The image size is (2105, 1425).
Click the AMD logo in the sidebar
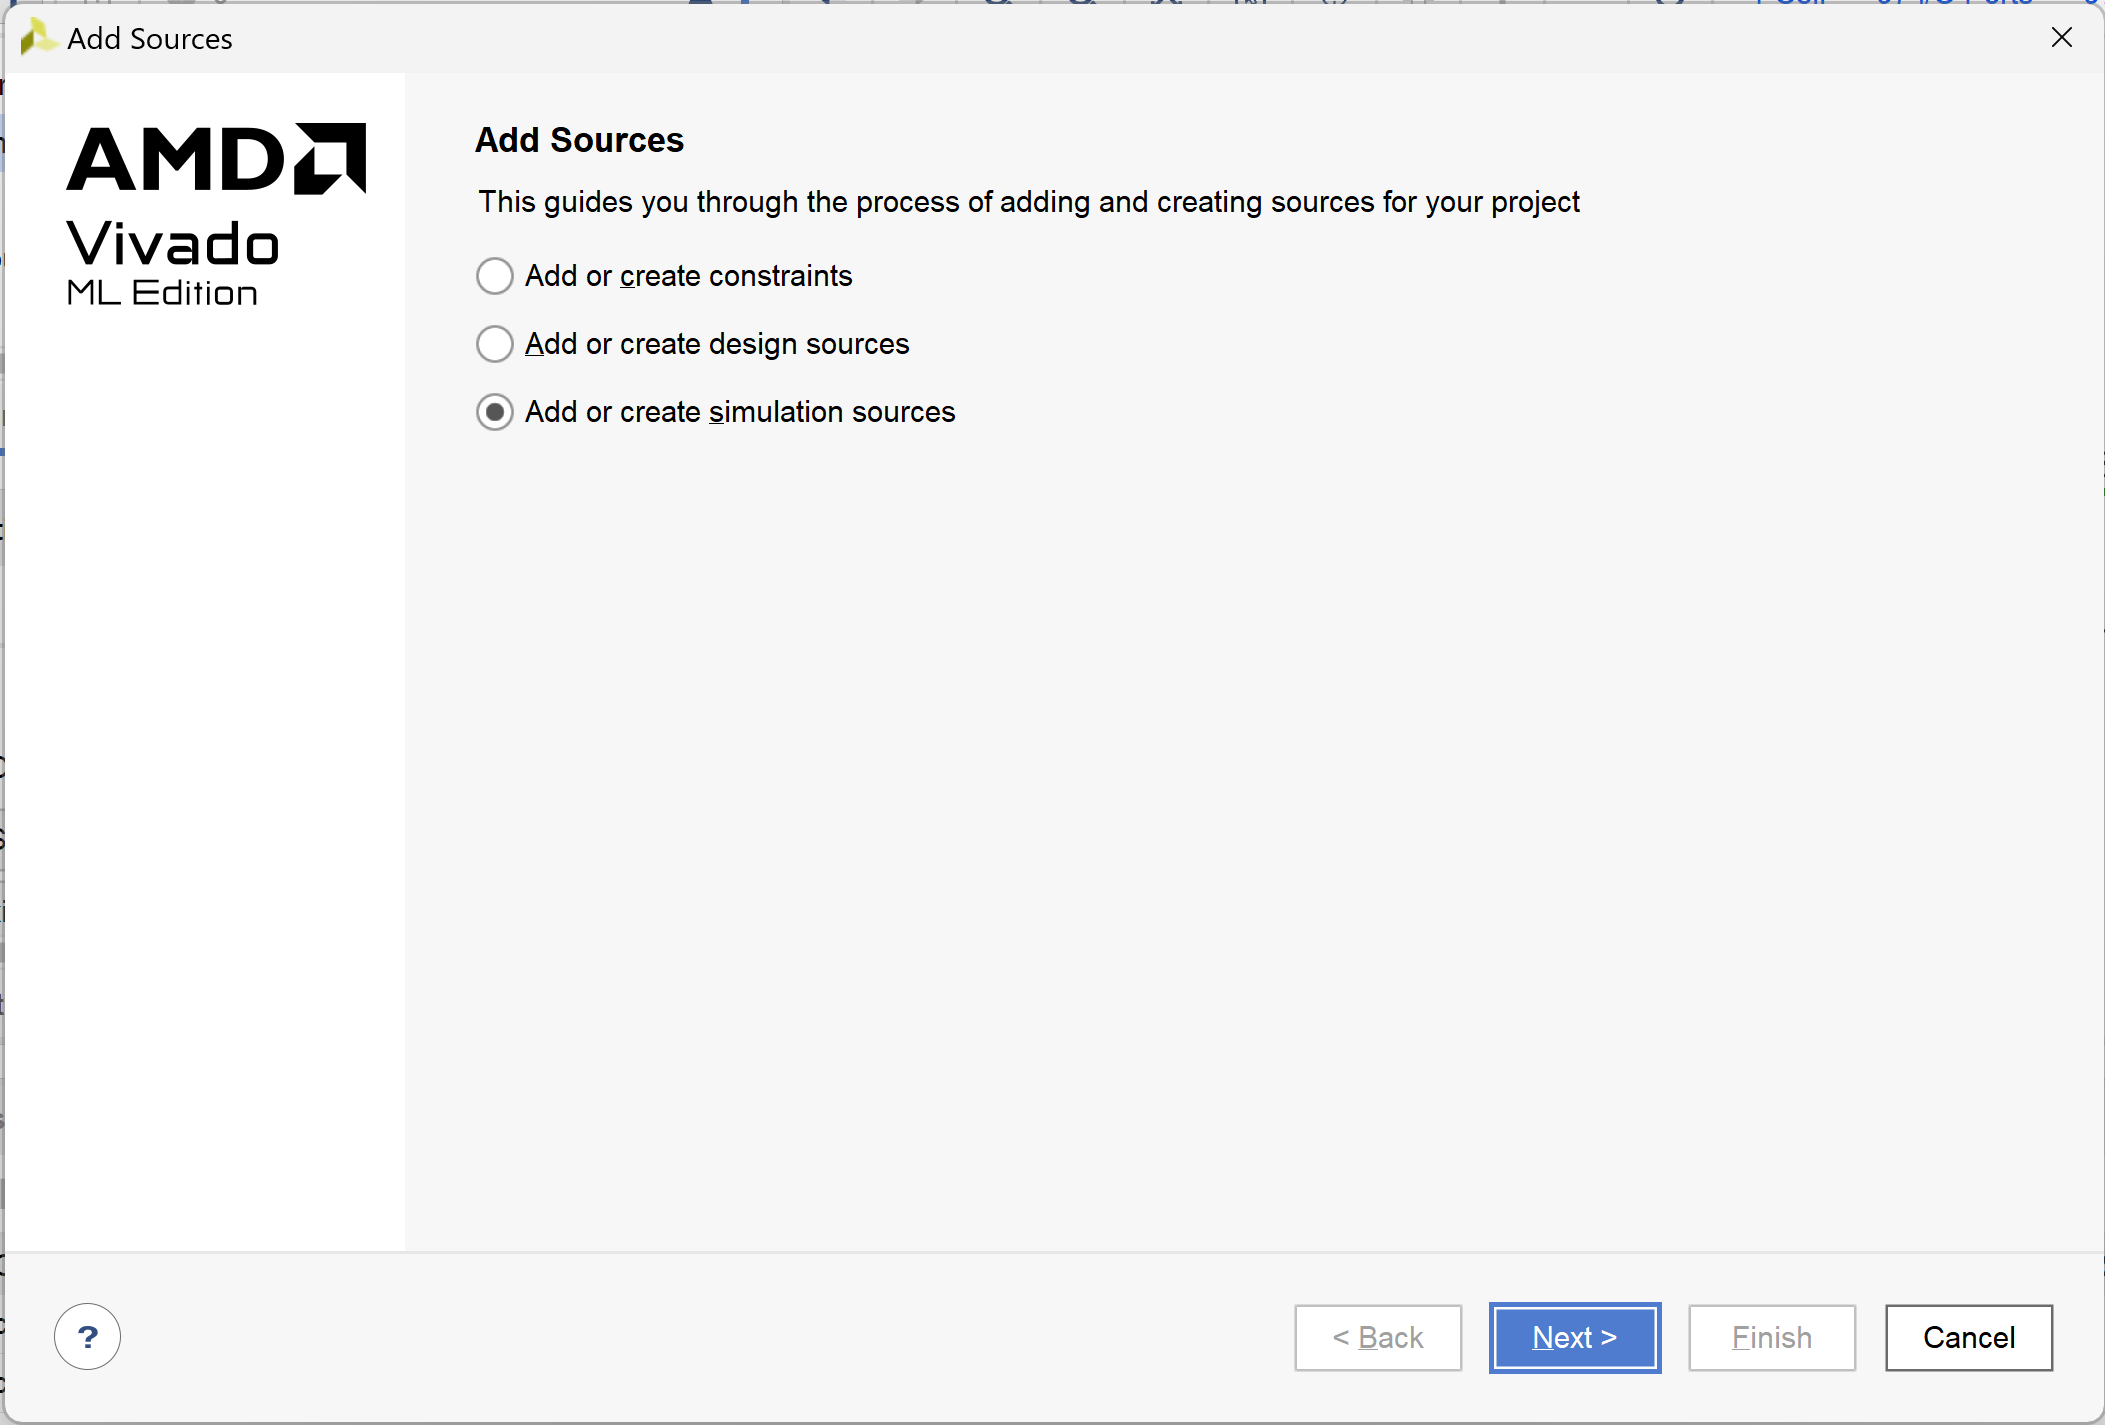pyautogui.click(x=216, y=159)
